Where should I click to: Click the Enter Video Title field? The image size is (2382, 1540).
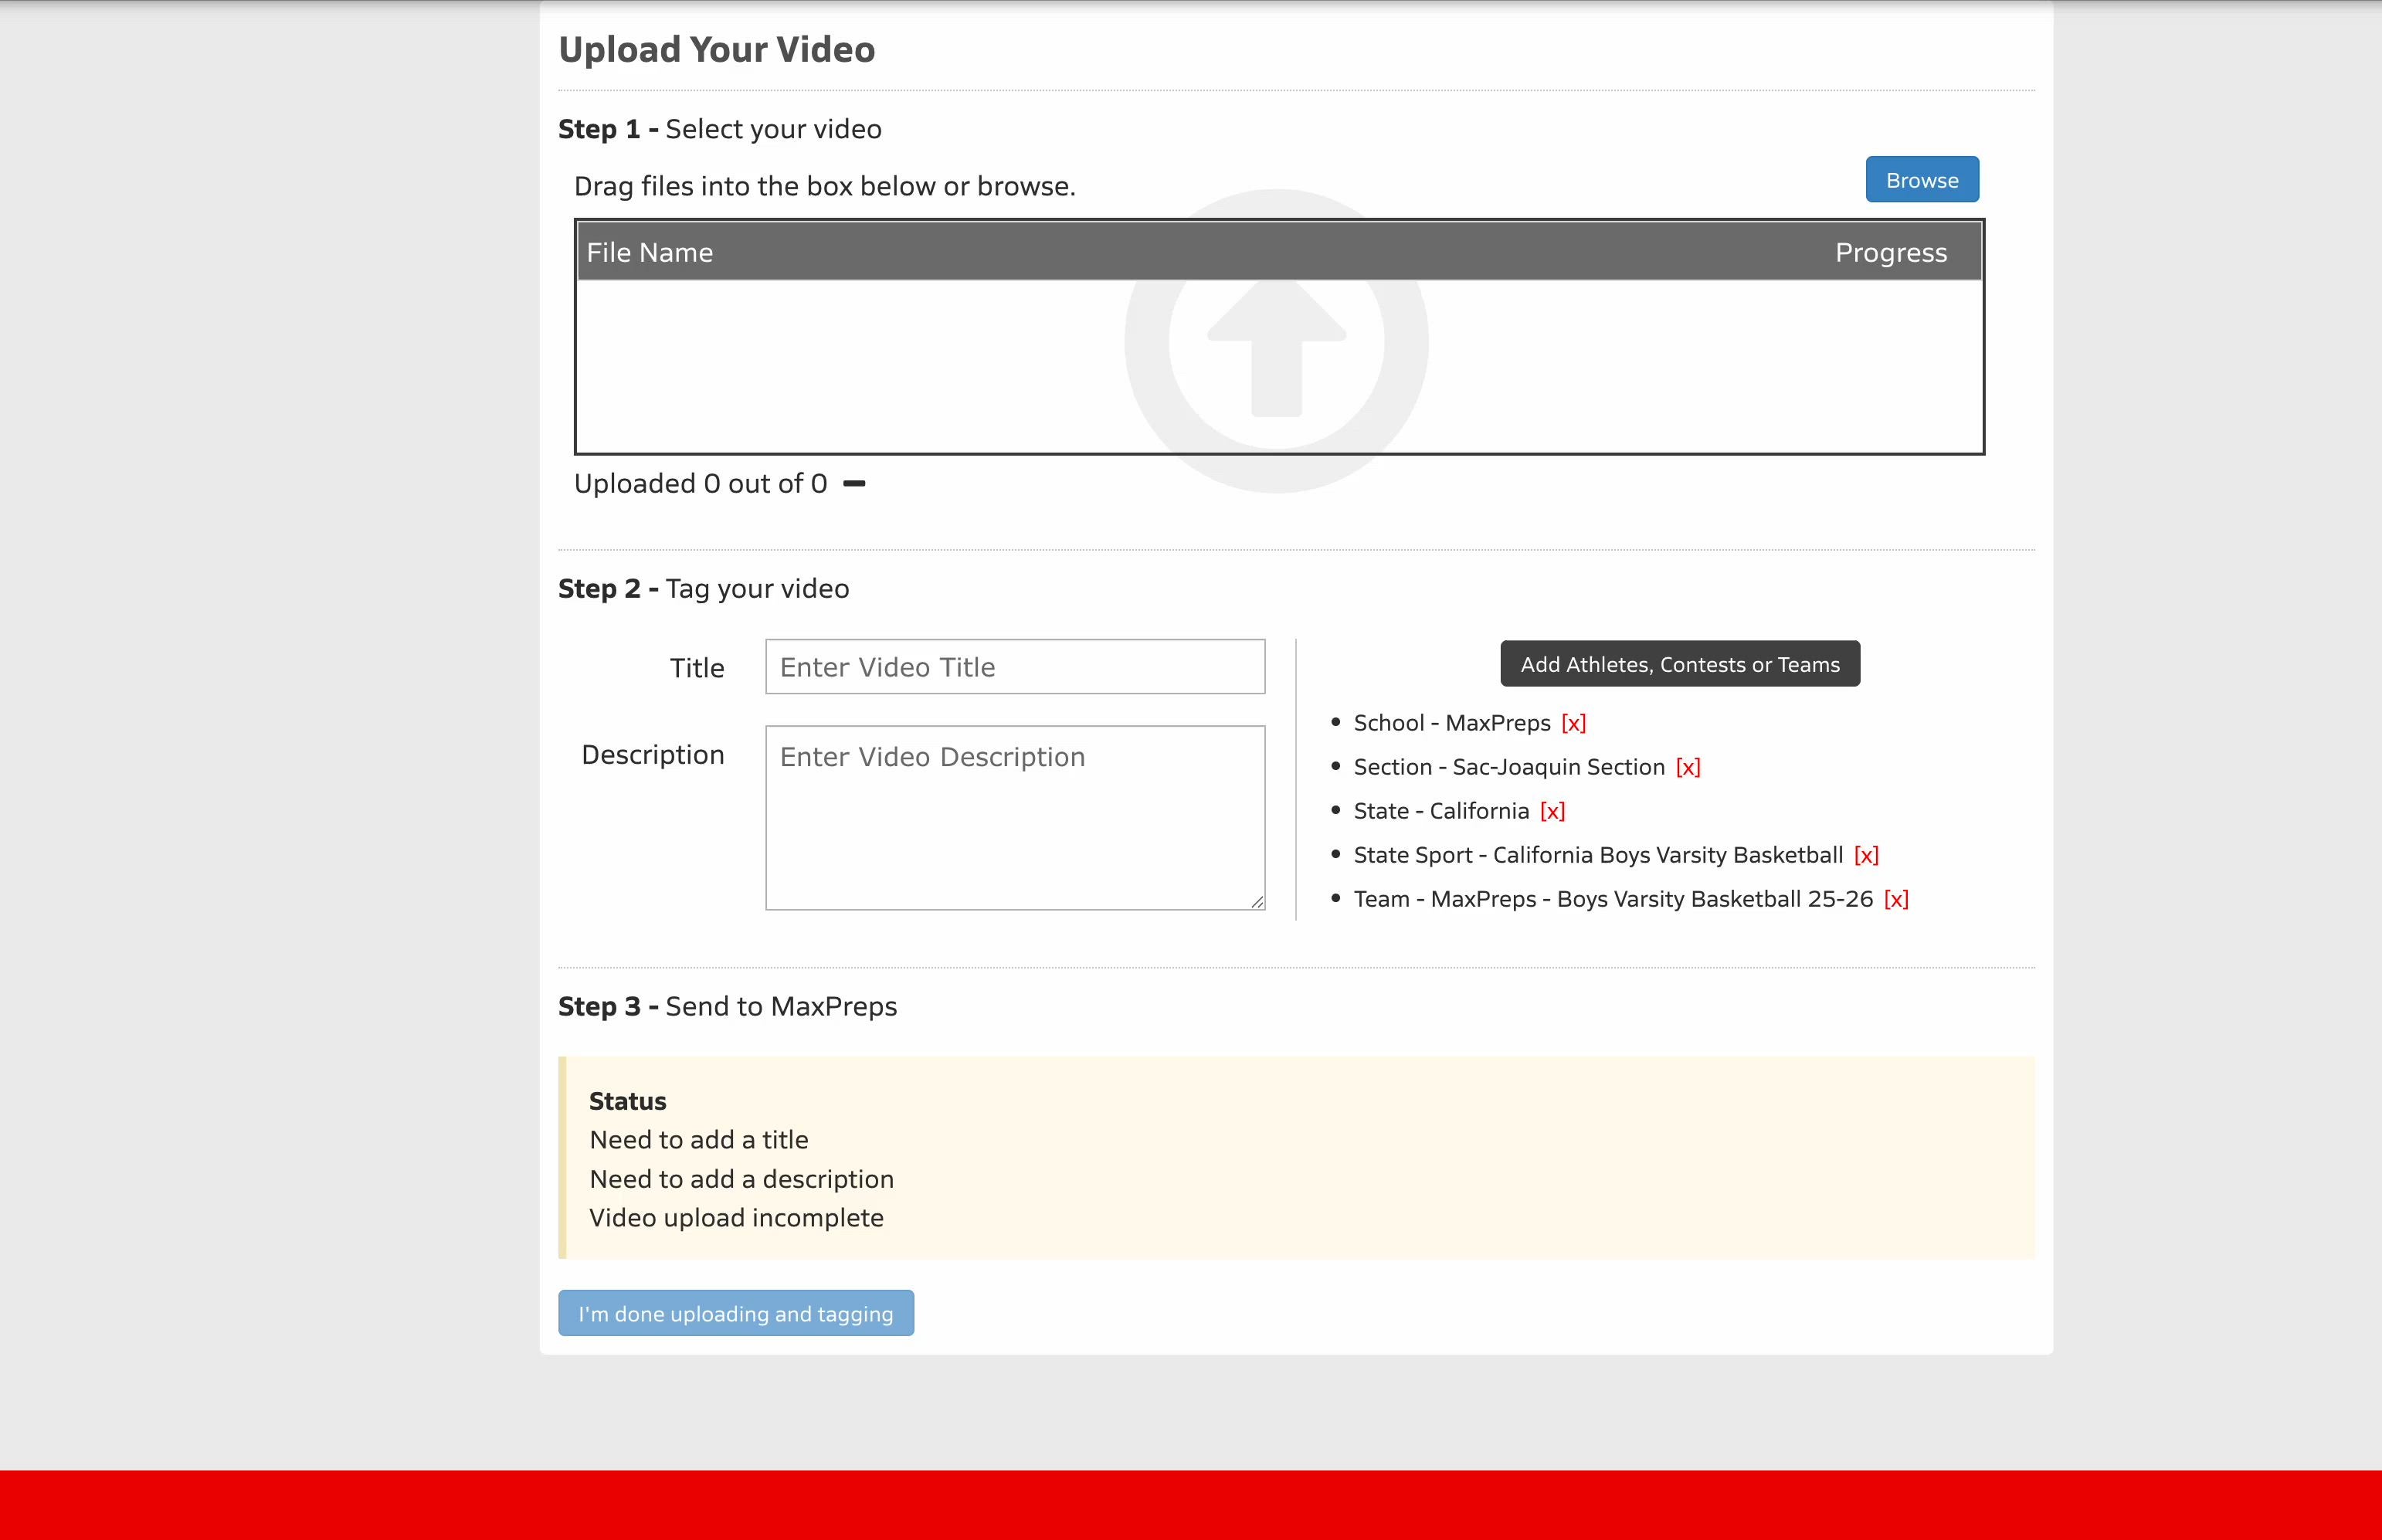tap(1014, 667)
